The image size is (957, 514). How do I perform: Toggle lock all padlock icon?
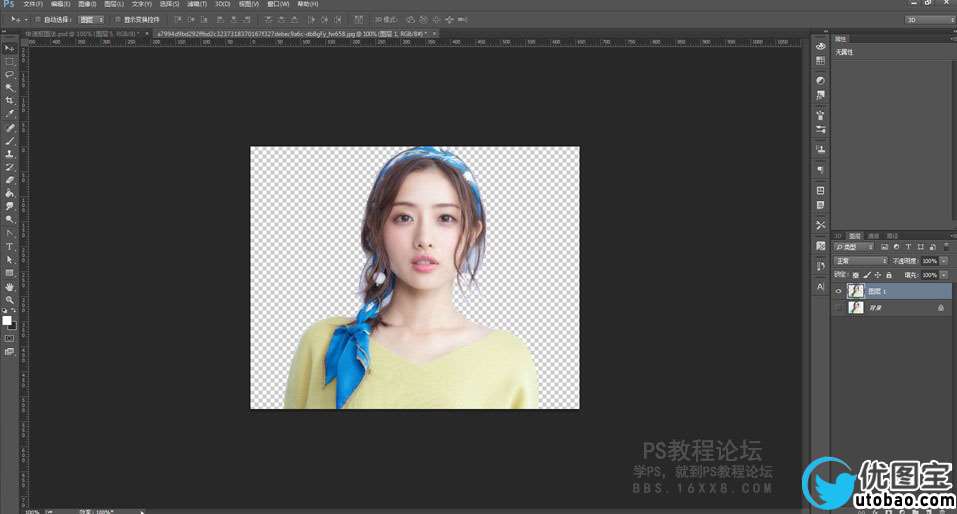click(889, 275)
